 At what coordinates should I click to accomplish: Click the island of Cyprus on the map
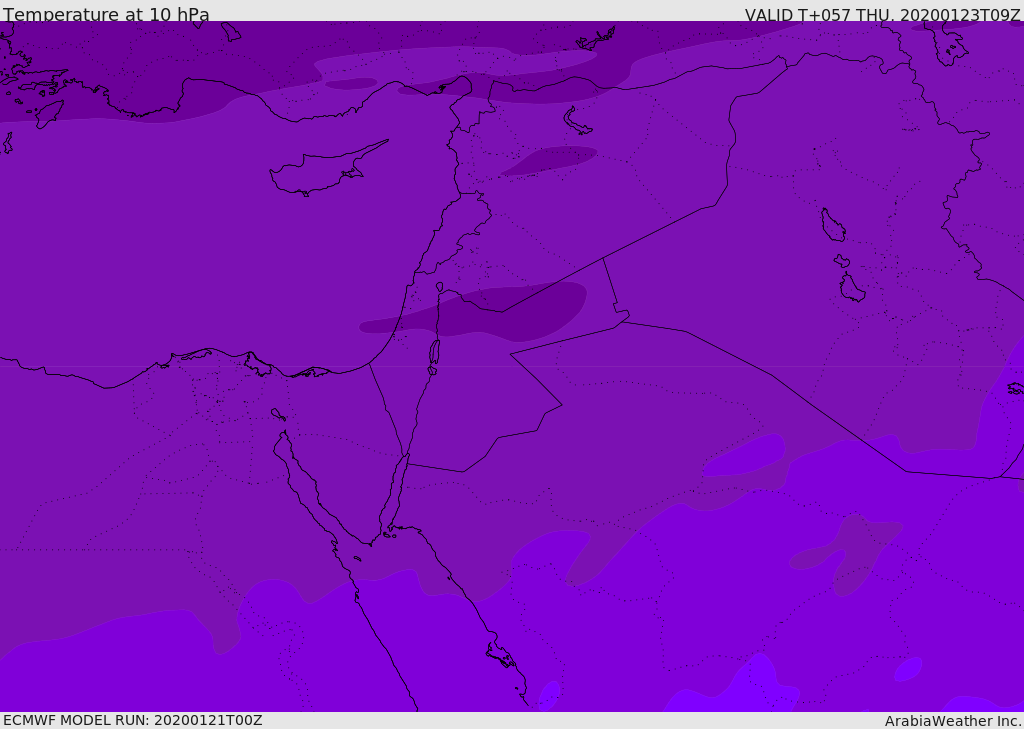(x=327, y=170)
